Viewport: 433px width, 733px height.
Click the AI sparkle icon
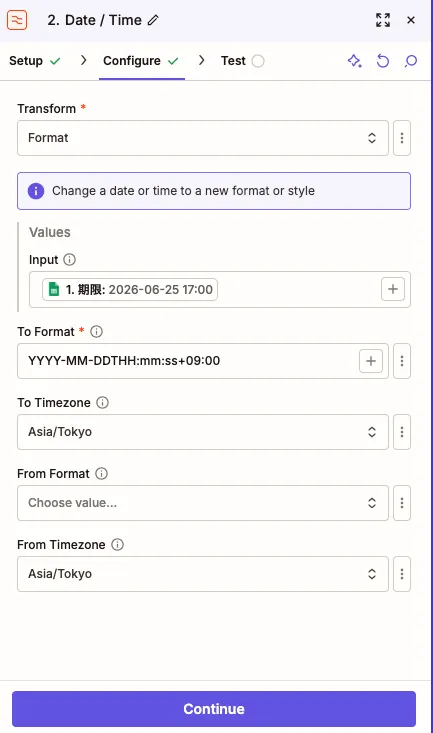tap(354, 61)
